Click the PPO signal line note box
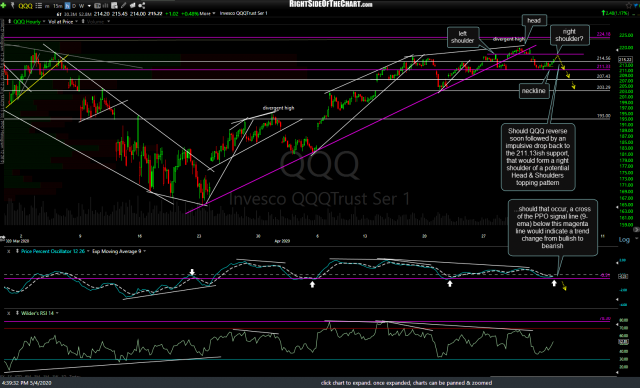 click(552, 227)
